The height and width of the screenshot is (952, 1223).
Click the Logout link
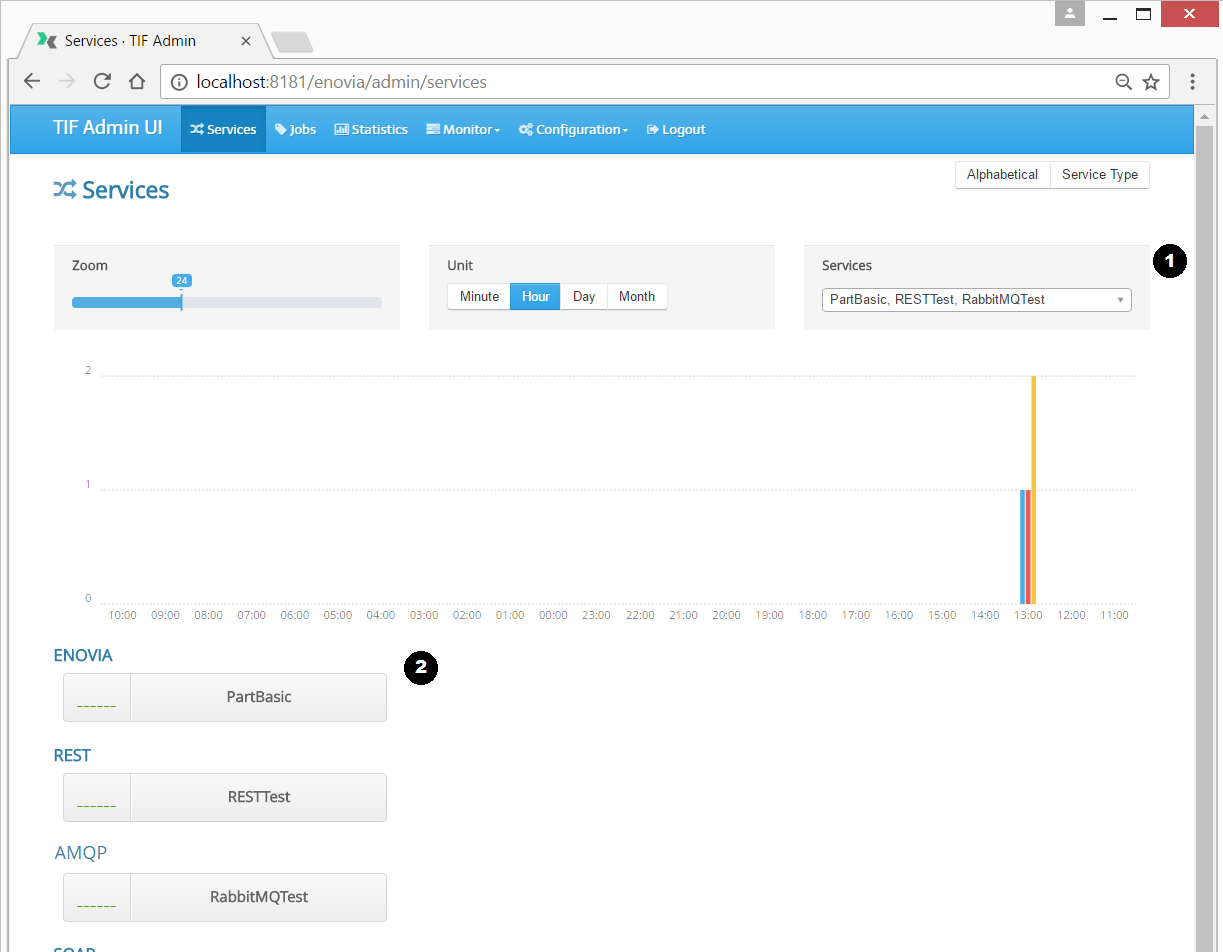[x=676, y=130]
